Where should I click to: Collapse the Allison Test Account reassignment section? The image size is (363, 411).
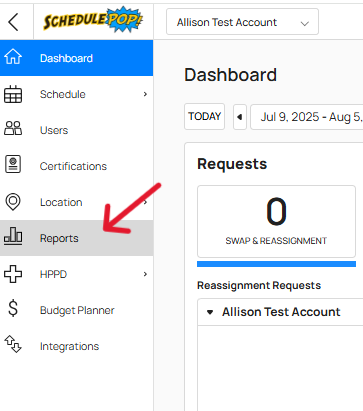pyautogui.click(x=210, y=312)
